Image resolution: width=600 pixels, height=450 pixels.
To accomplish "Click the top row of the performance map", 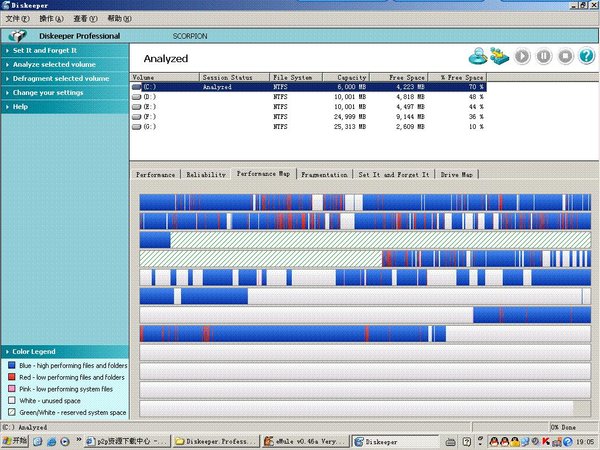I will click(x=365, y=202).
